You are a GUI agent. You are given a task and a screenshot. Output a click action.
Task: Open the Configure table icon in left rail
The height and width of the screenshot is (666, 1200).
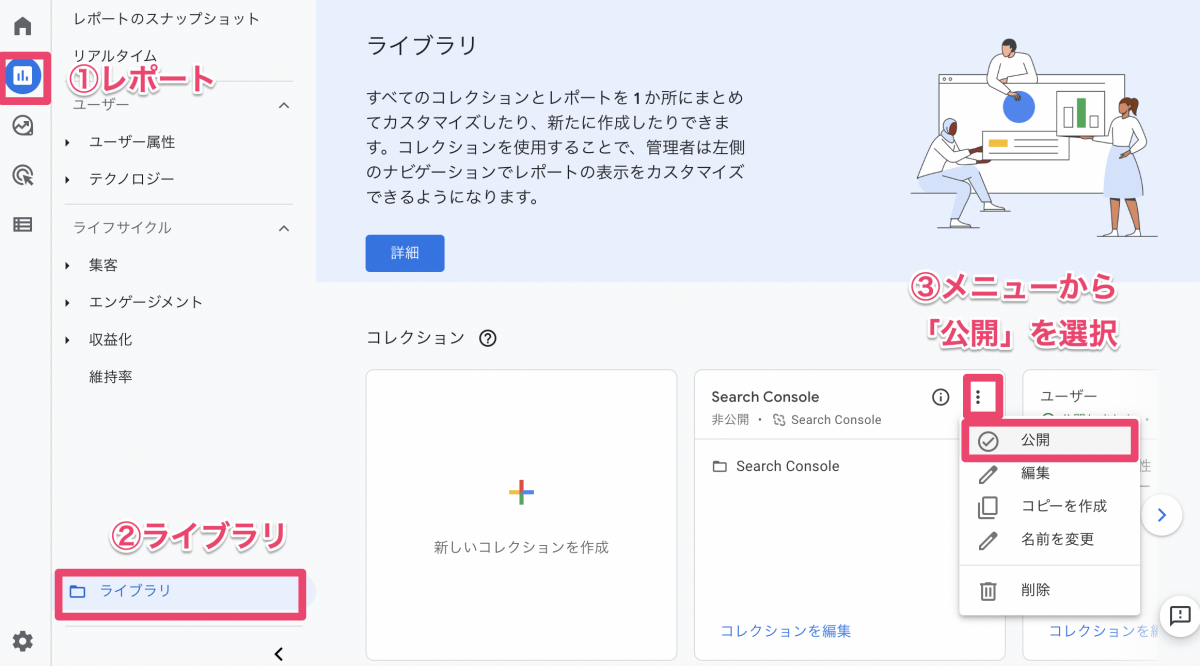click(x=22, y=224)
